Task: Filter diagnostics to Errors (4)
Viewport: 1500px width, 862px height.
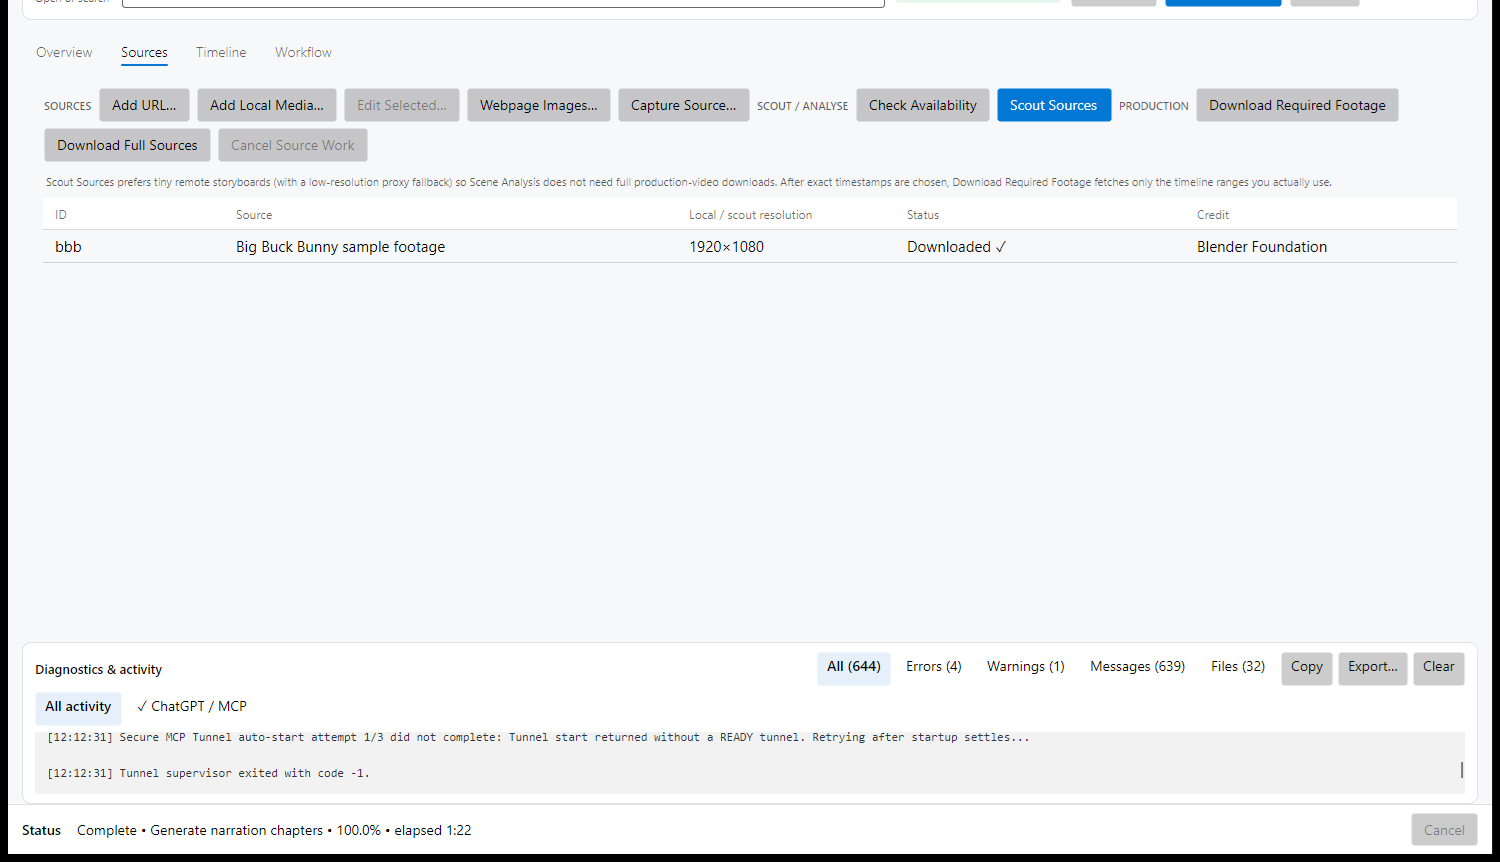Action: (x=934, y=667)
